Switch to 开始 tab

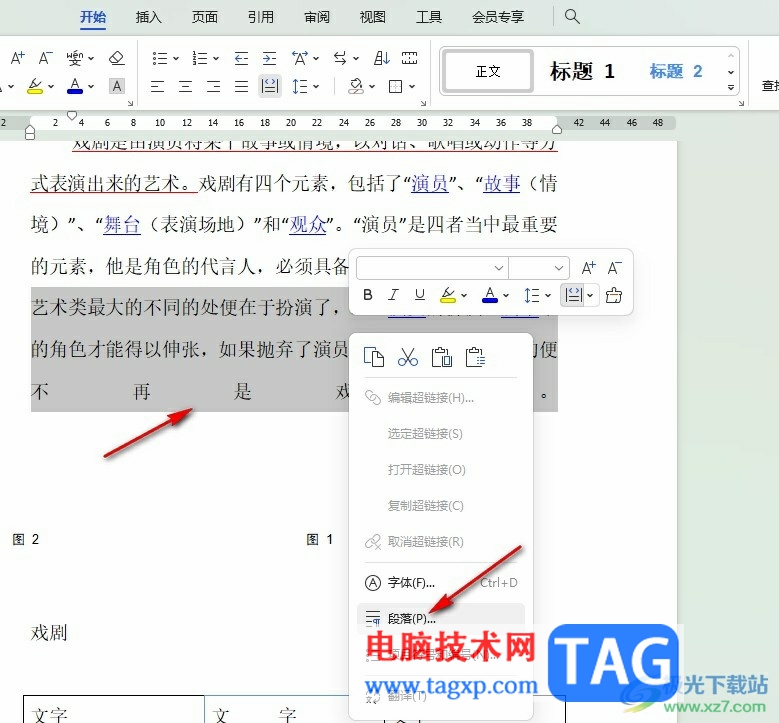[93, 17]
